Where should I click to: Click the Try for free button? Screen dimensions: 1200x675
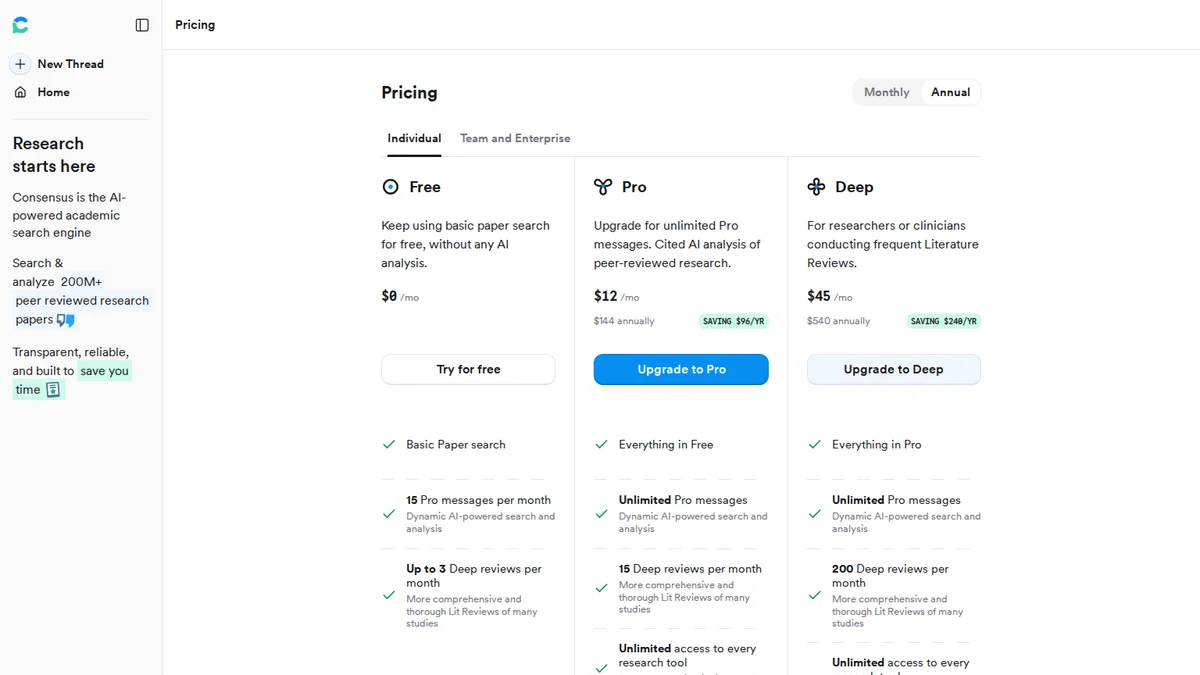[x=468, y=369]
